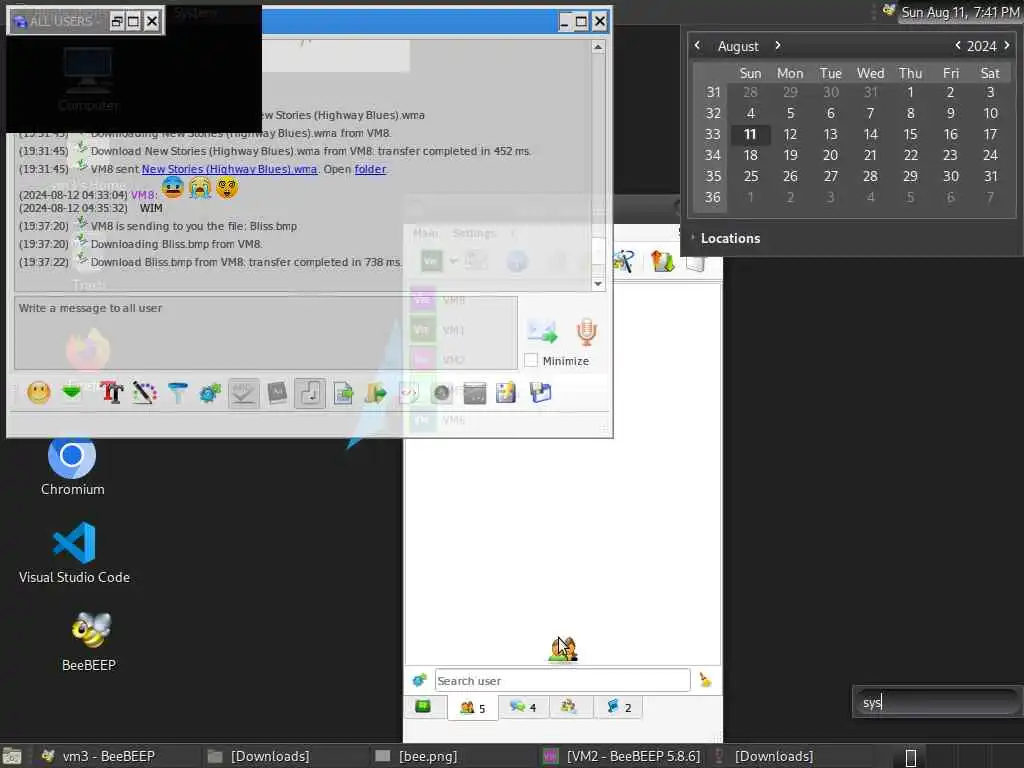Open the emoticon picker smiley icon
This screenshot has width=1024, height=768.
point(39,392)
